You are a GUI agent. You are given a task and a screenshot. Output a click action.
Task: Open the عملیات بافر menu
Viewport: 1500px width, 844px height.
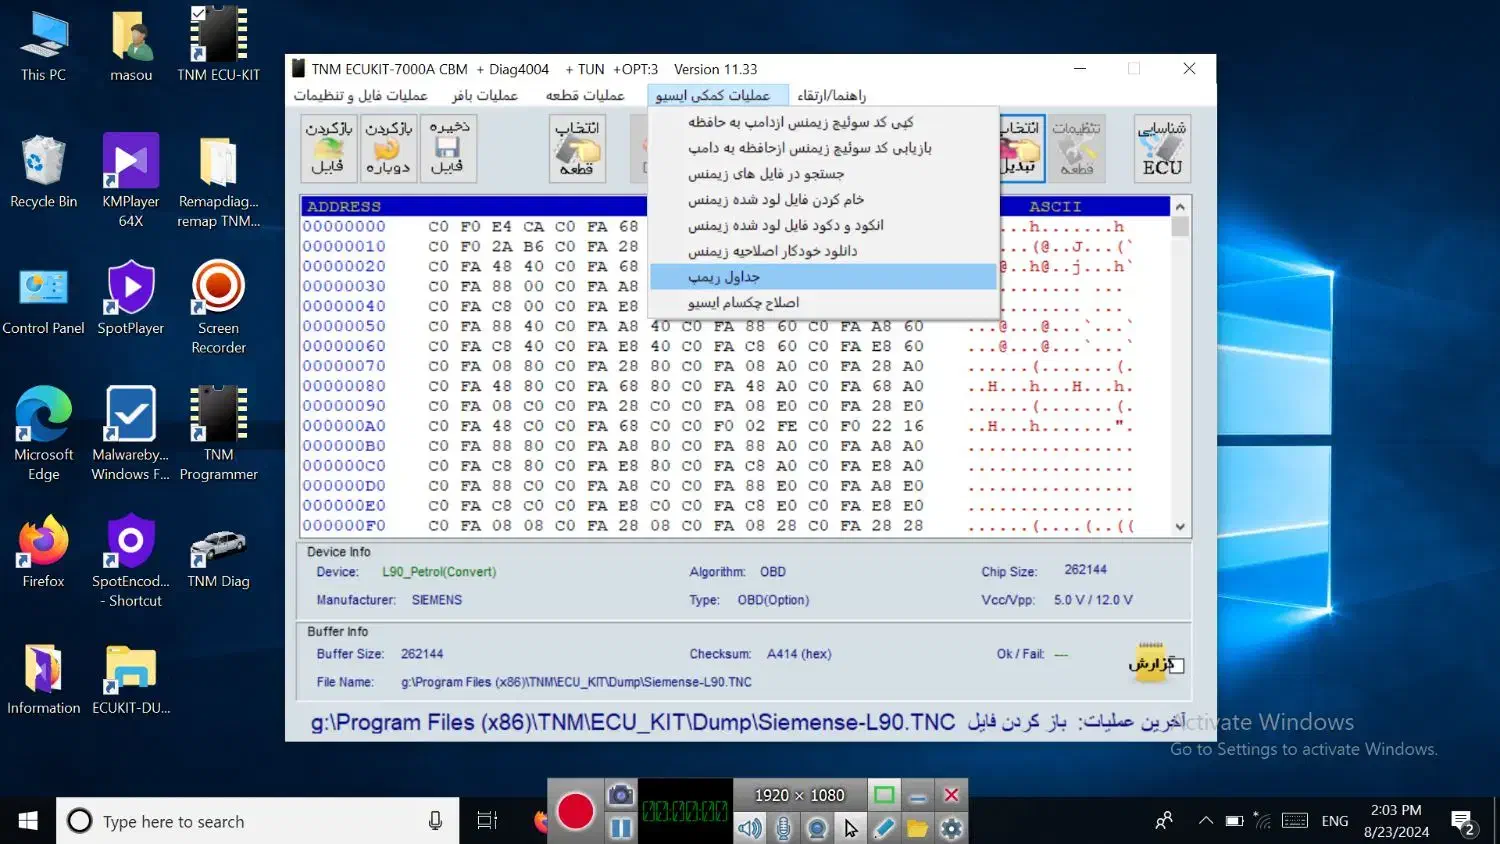(x=485, y=95)
